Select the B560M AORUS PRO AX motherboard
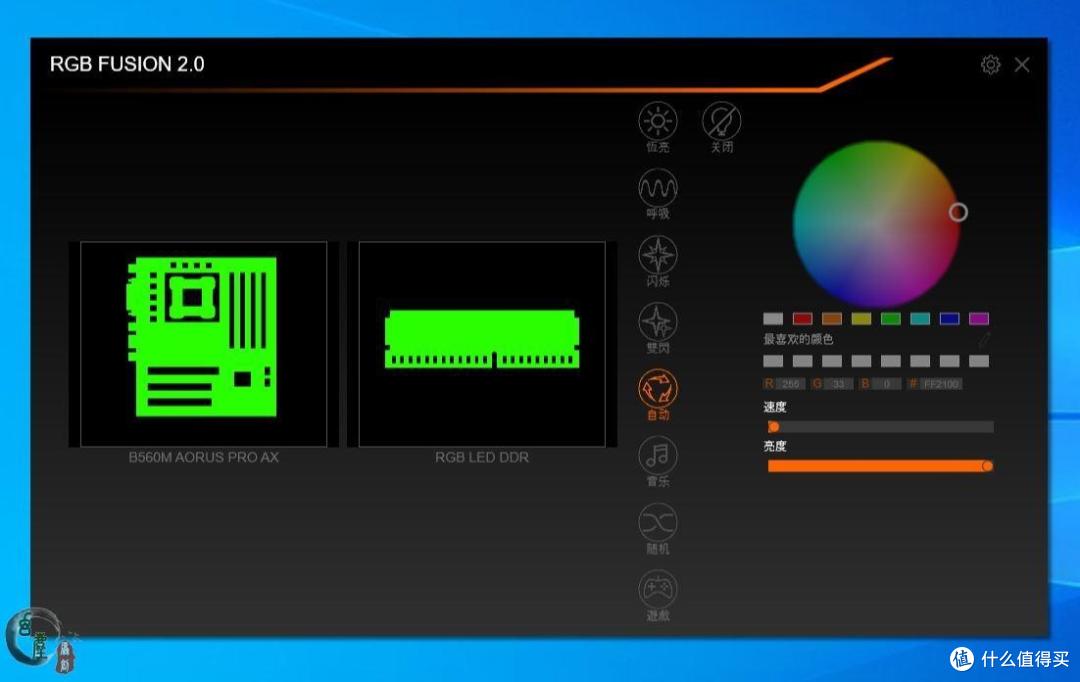This screenshot has width=1080, height=682. (204, 344)
